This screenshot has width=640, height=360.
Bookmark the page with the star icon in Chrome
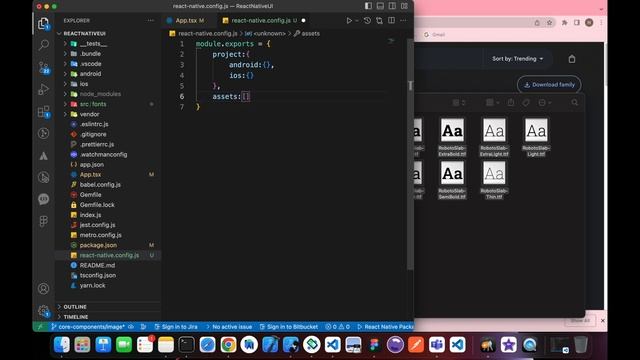pos(549,23)
